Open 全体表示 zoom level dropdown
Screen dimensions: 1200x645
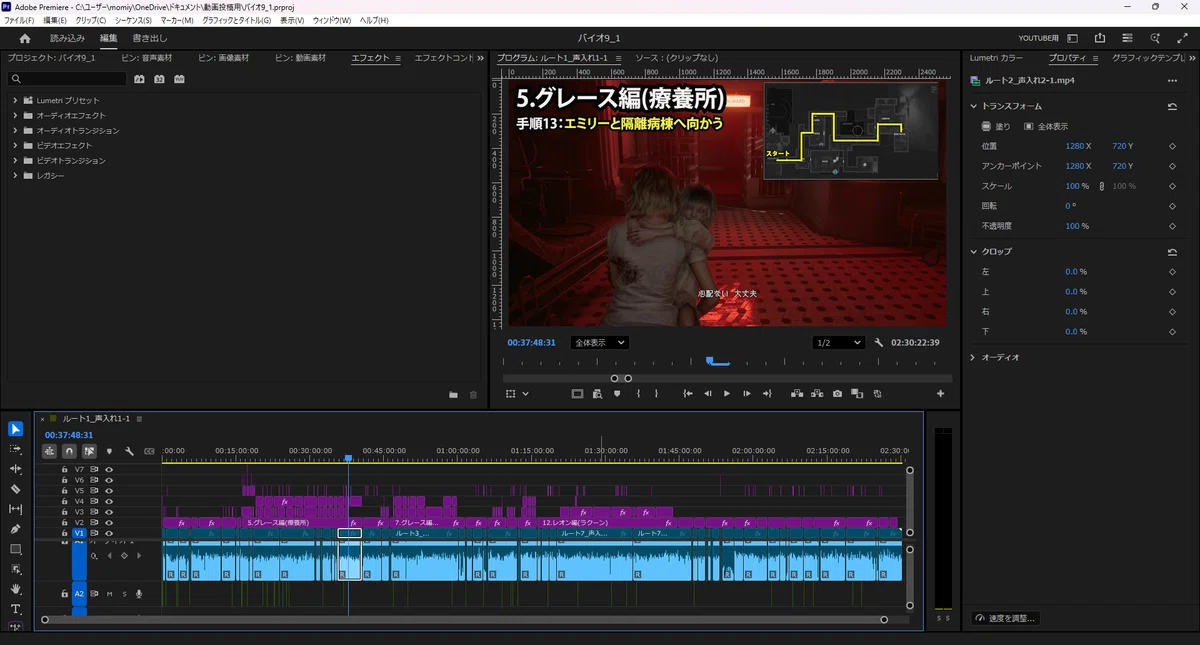tap(599, 342)
